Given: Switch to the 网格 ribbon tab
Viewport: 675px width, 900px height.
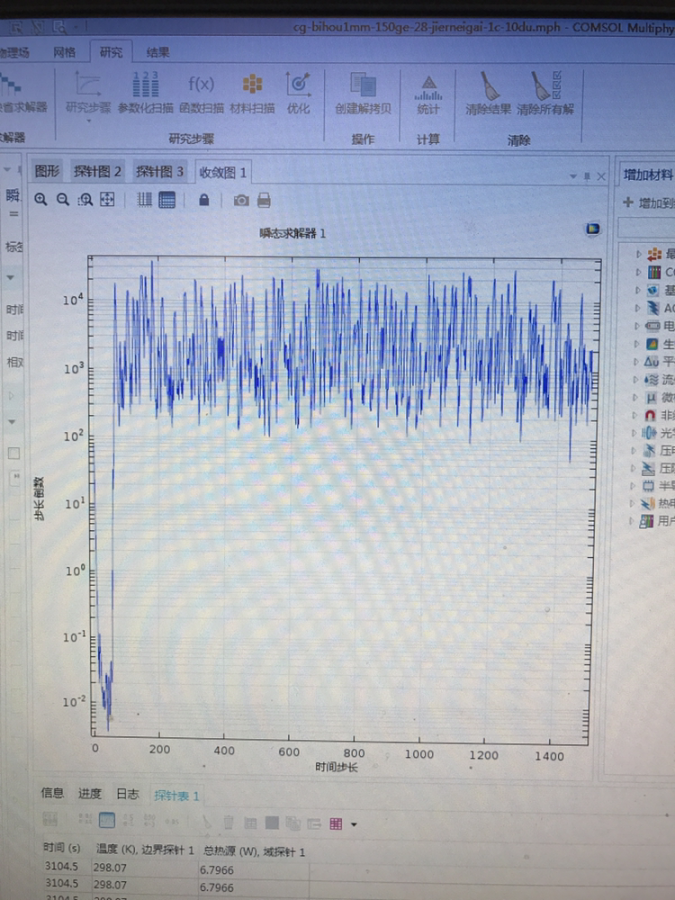Looking at the screenshot, I should (x=64, y=52).
